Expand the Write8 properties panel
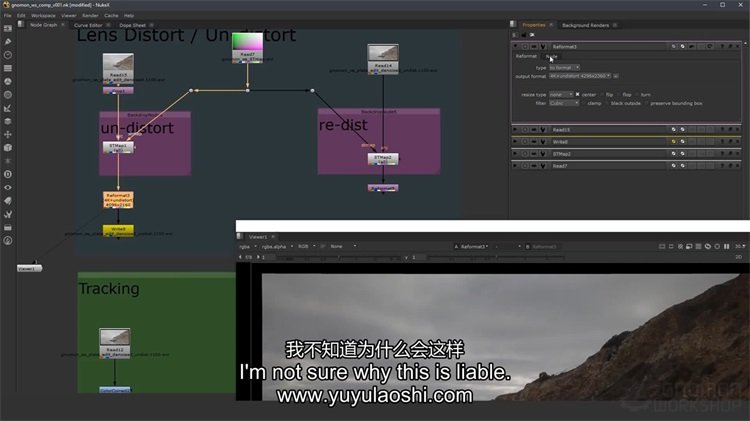This screenshot has height=421, width=750. click(x=516, y=142)
